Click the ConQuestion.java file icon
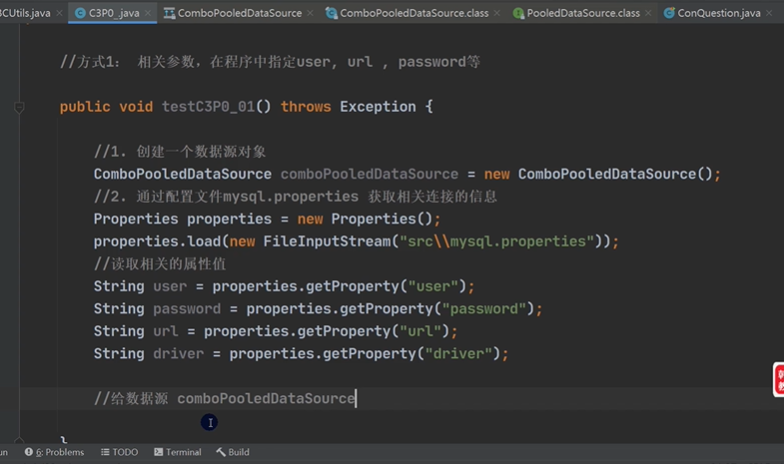Image resolution: width=784 pixels, height=464 pixels. [x=669, y=13]
